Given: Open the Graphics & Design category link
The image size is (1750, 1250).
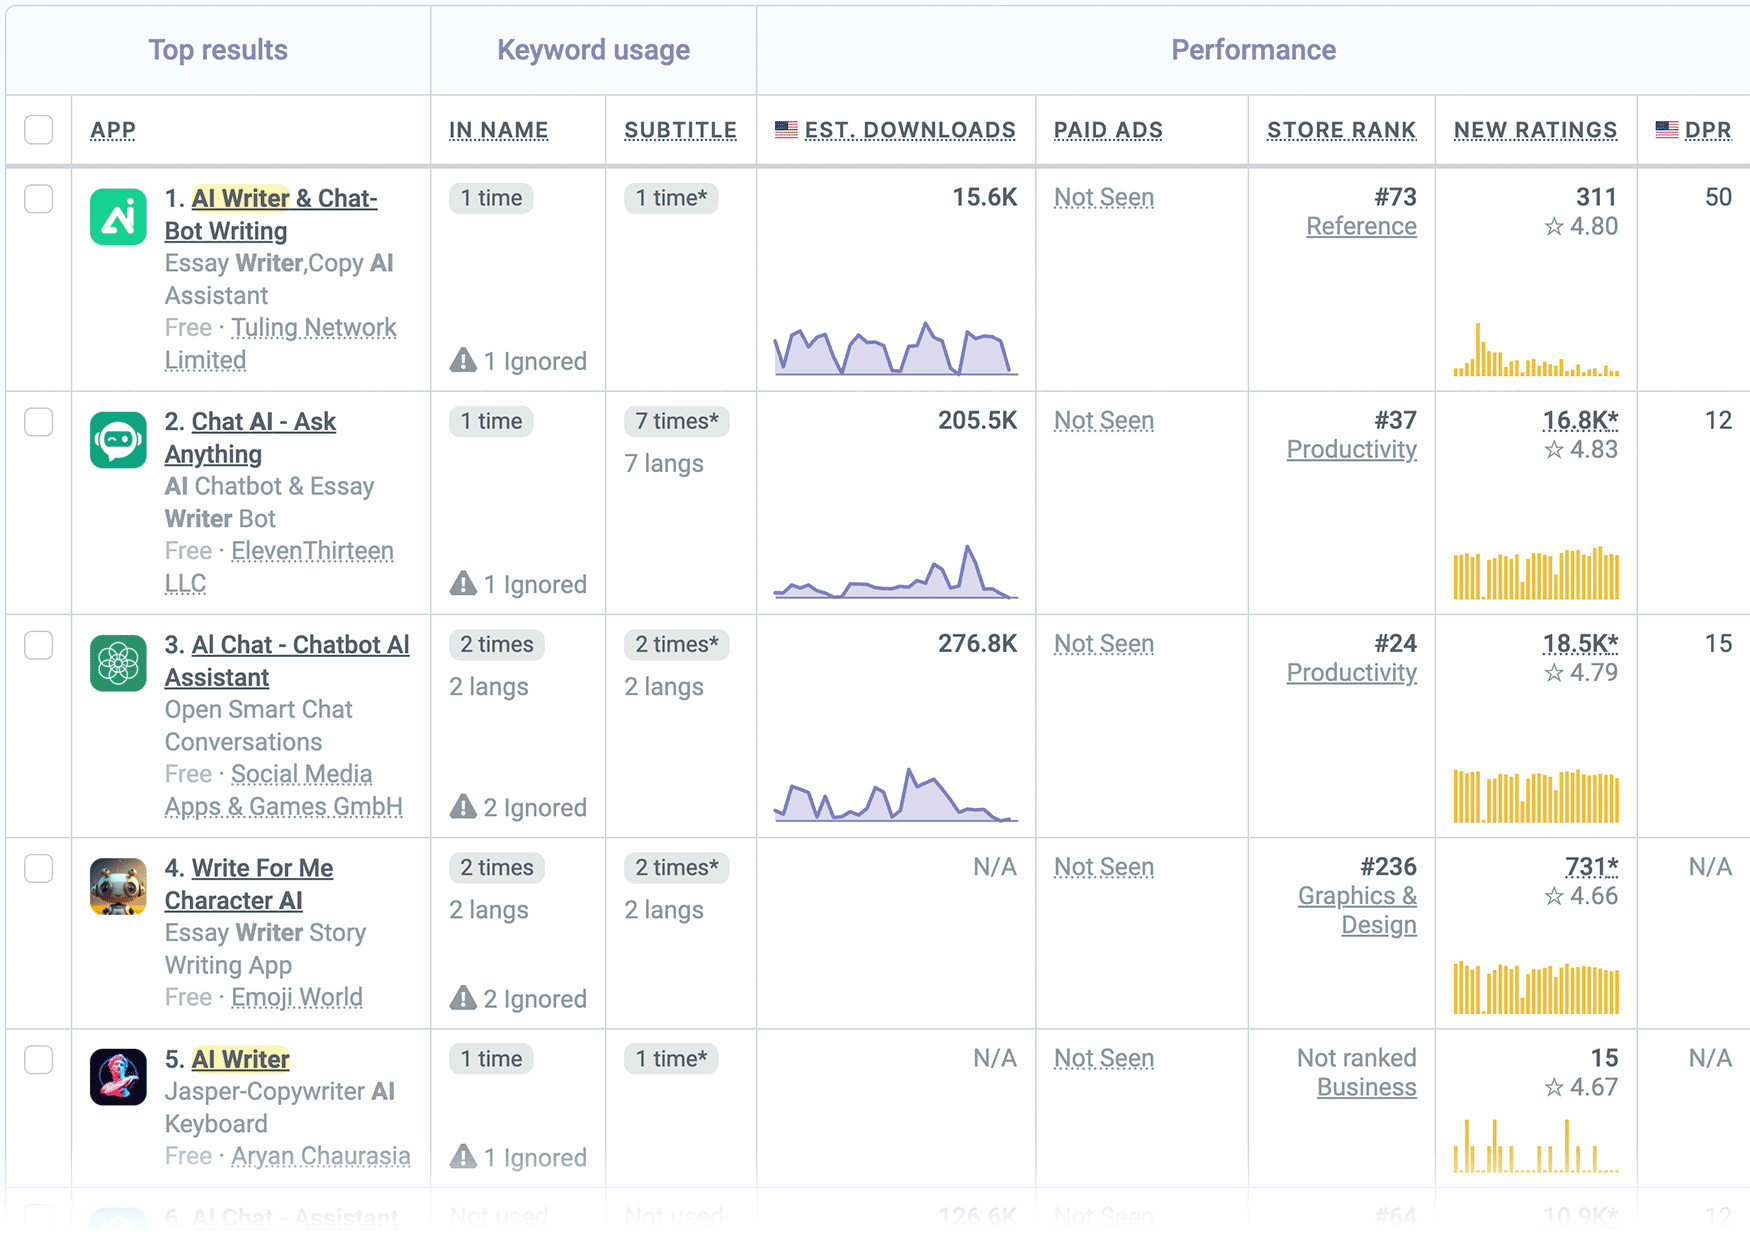Looking at the screenshot, I should 1357,910.
